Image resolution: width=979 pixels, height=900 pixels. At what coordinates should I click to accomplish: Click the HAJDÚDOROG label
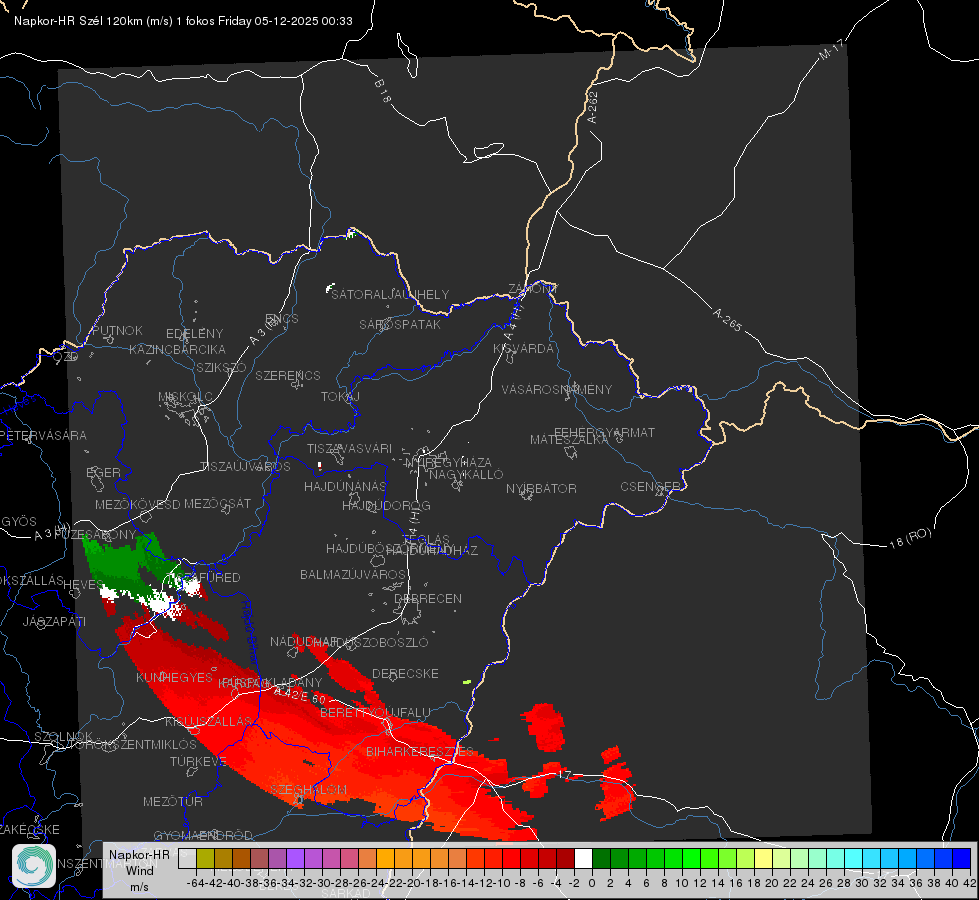[x=386, y=505]
